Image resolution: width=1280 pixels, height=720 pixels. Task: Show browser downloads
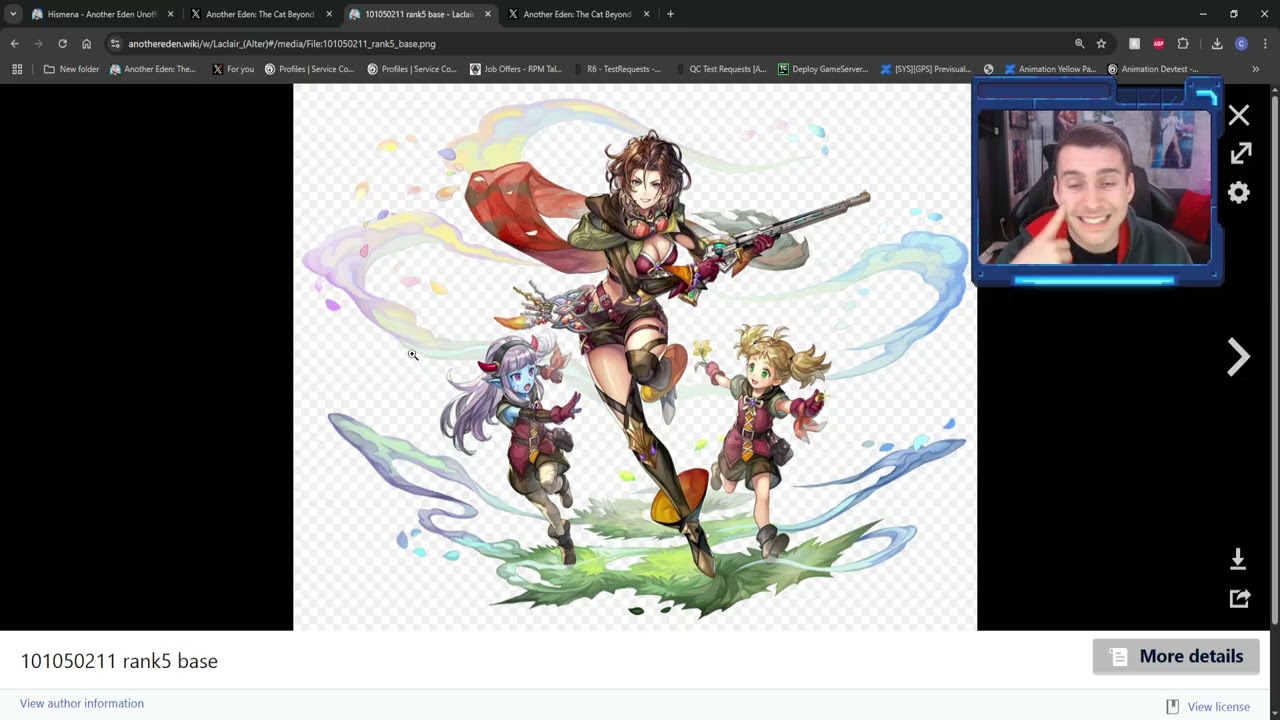click(x=1217, y=44)
